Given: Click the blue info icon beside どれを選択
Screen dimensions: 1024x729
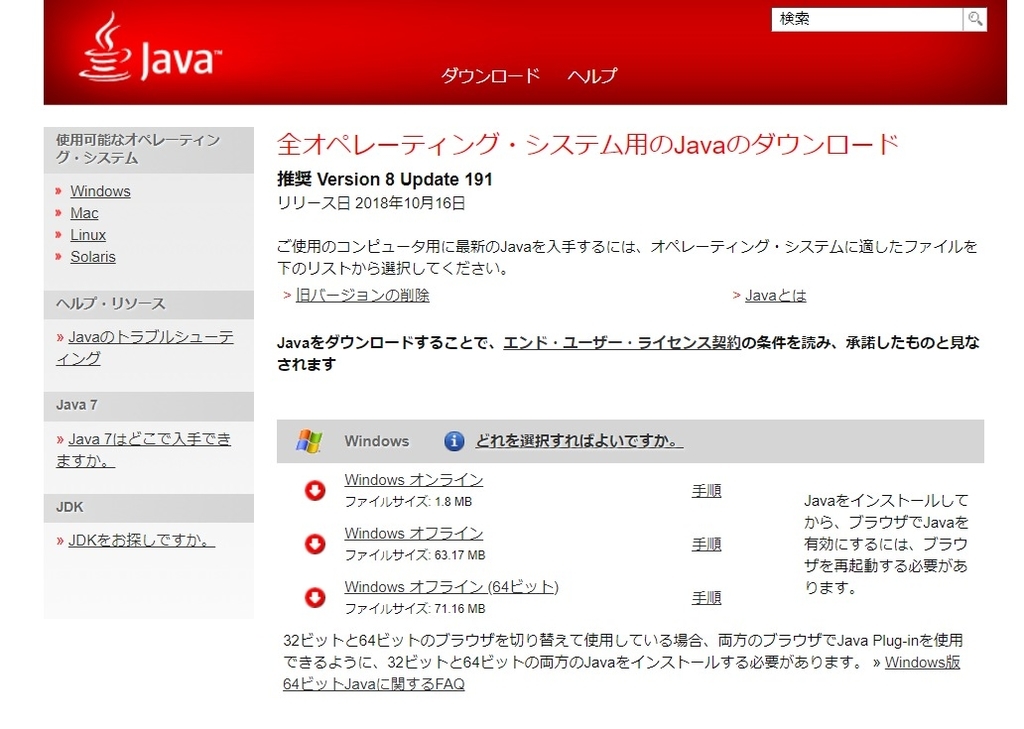Looking at the screenshot, I should coord(454,441).
